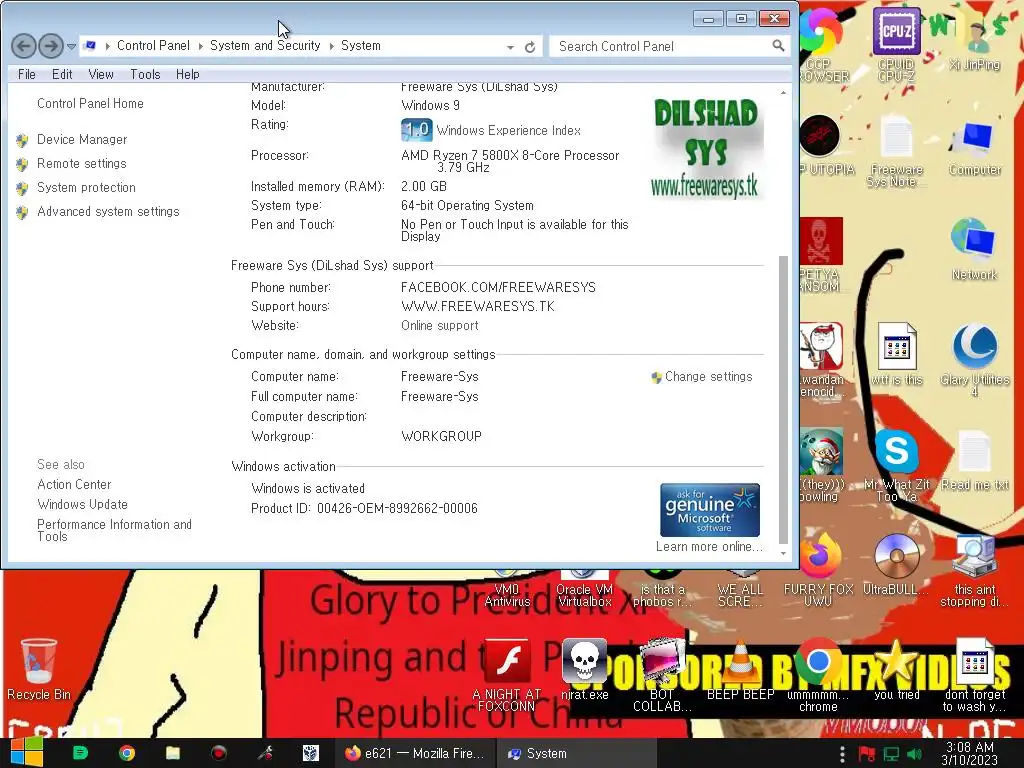Click the System taskbar button
This screenshot has height=768, width=1024.
[x=576, y=753]
